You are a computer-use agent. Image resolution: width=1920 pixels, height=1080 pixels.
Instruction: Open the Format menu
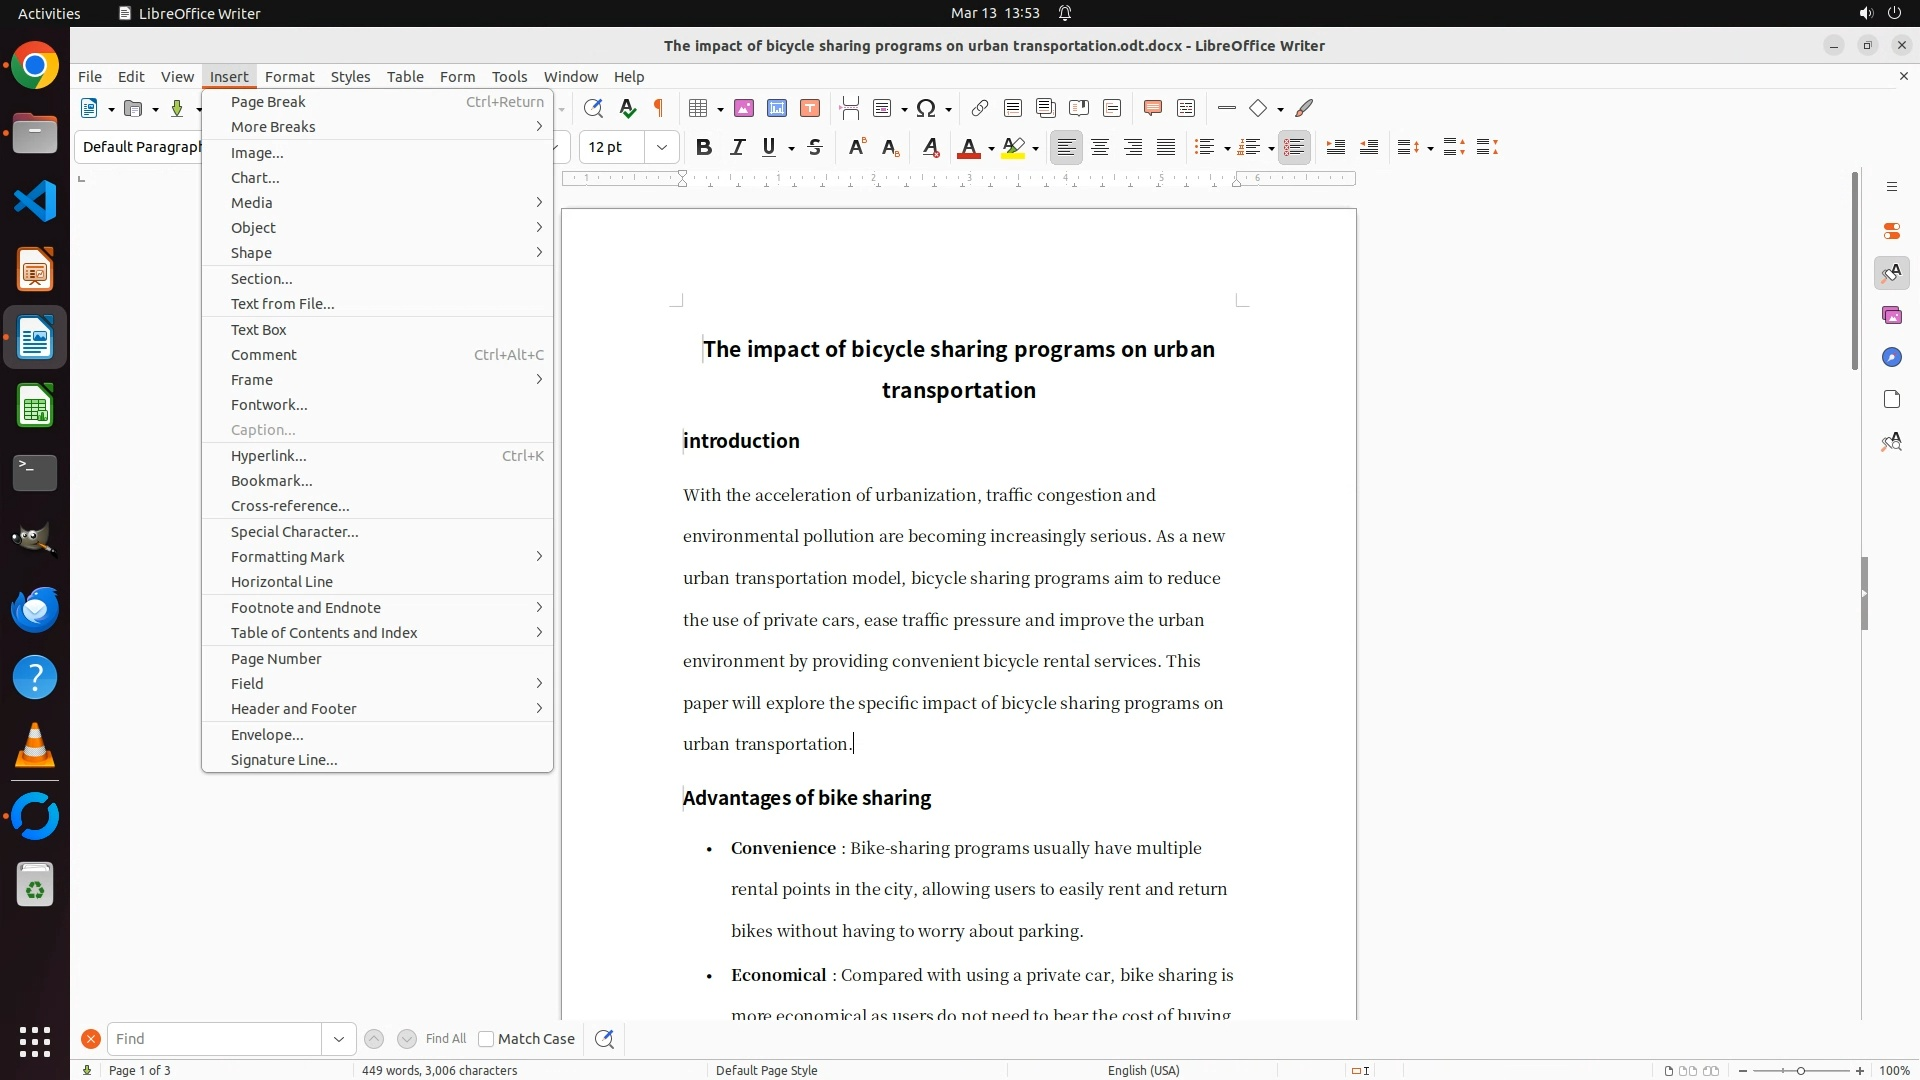(x=289, y=77)
